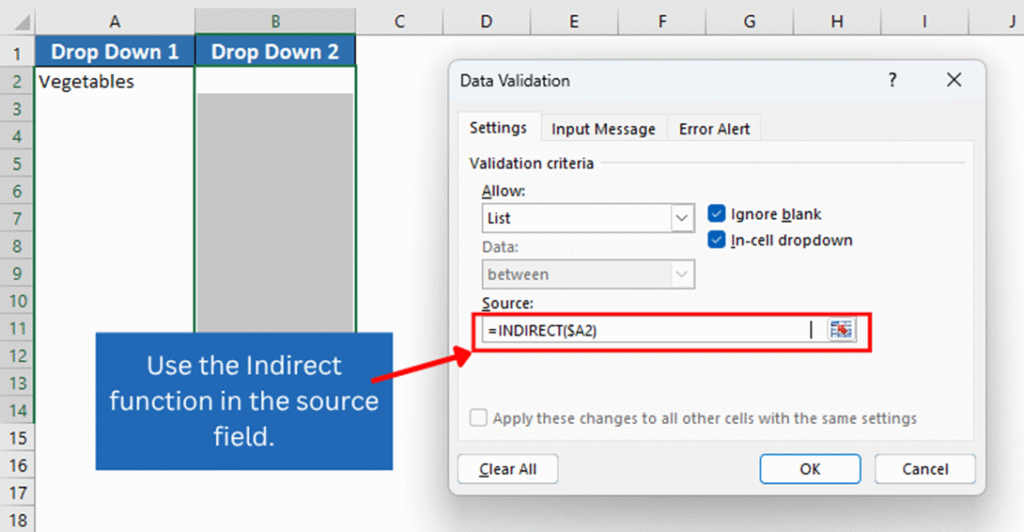Screen dimensions: 1024x532
Task: Toggle the Ignore blank checkbox
Action: (x=716, y=213)
